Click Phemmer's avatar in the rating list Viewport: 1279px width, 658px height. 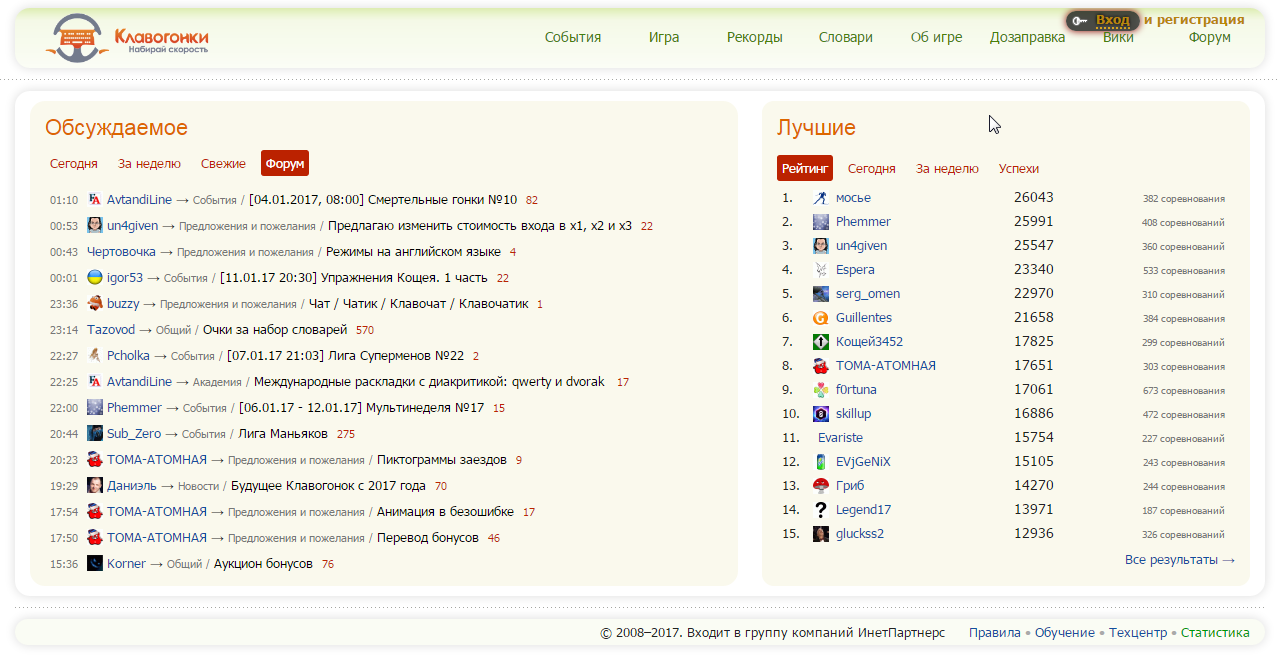(x=821, y=222)
